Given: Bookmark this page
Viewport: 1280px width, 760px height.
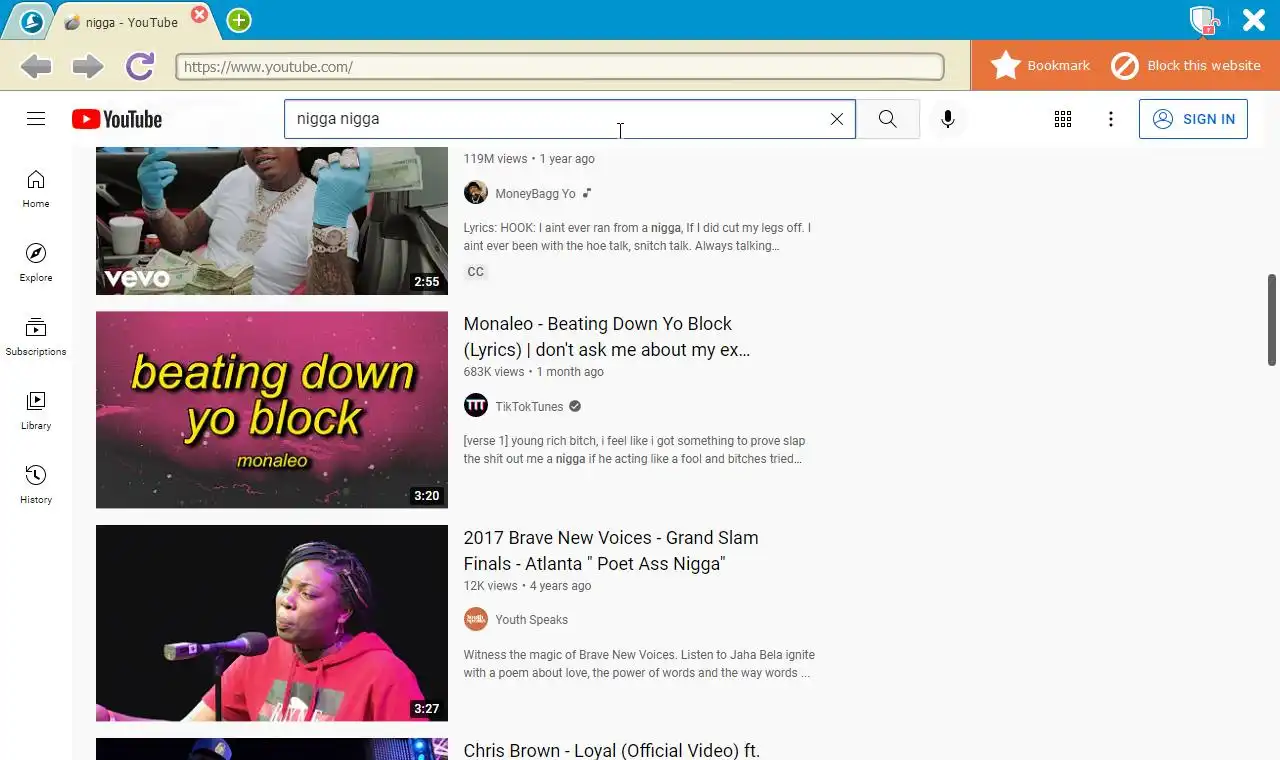Looking at the screenshot, I should point(1040,66).
